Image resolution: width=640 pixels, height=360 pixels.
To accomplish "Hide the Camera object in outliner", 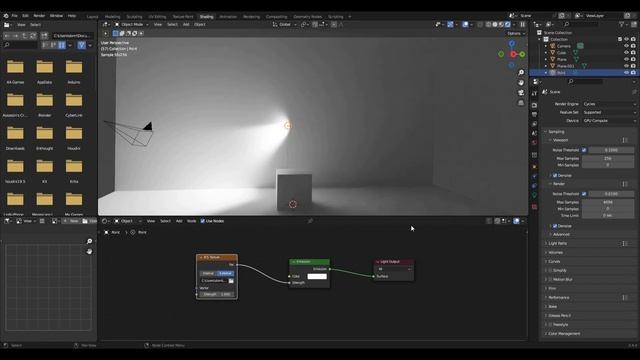I will [x=626, y=46].
